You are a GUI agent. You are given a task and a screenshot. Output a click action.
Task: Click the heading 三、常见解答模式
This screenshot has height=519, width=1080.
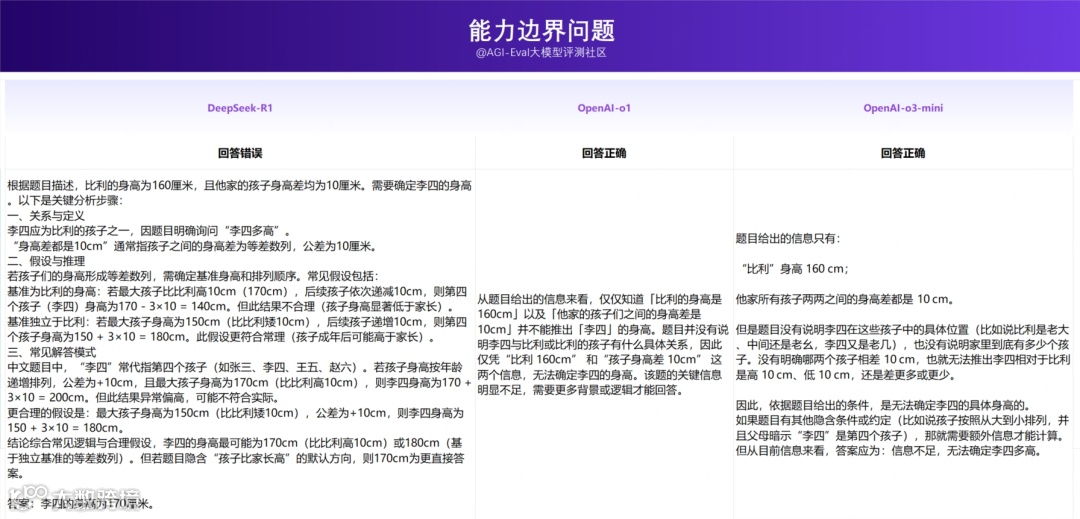pos(52,351)
